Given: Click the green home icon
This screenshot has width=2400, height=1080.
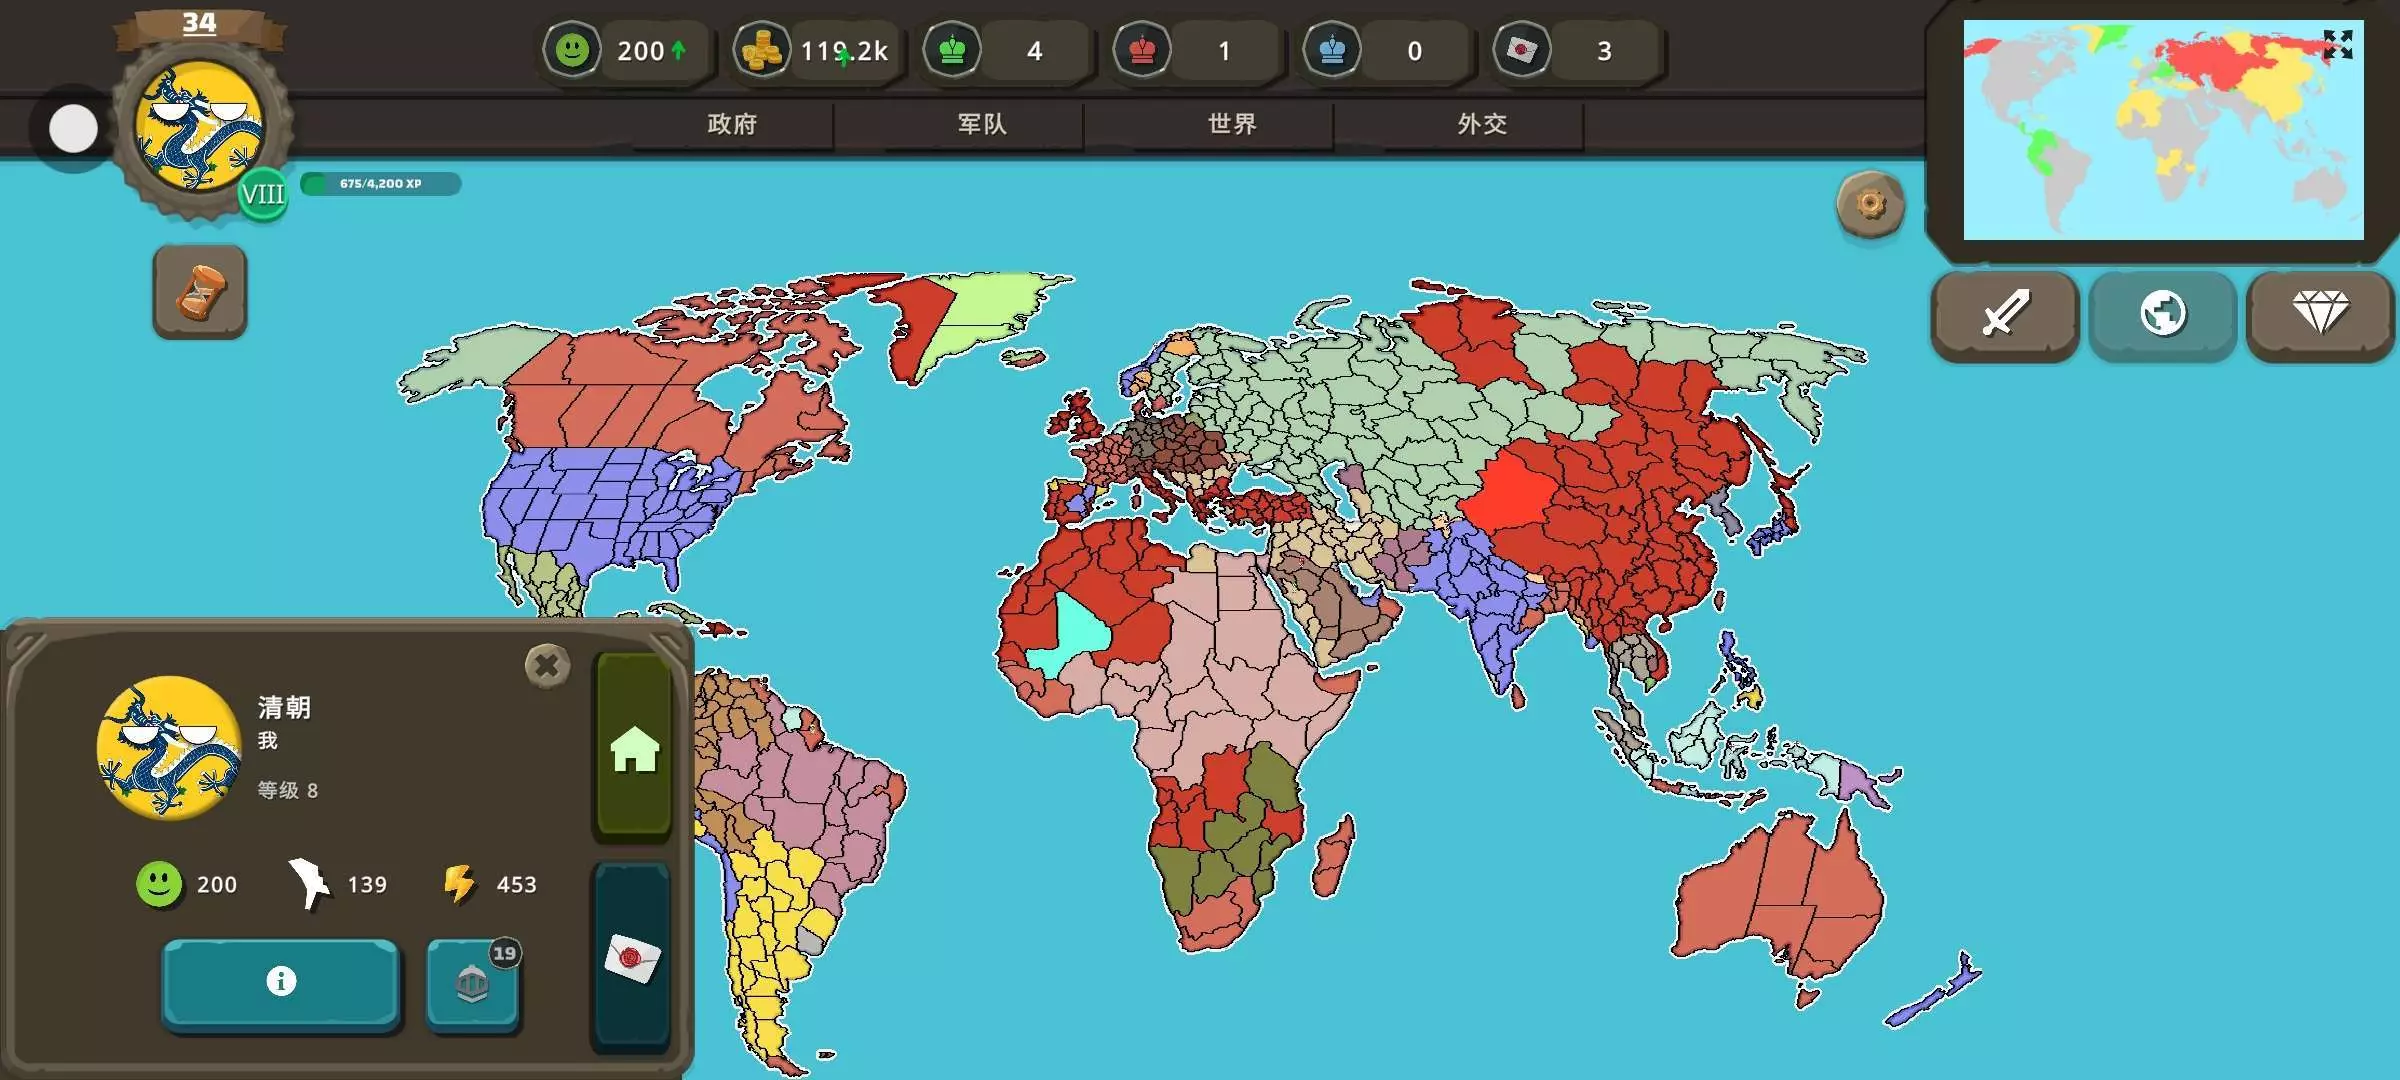Looking at the screenshot, I should pyautogui.click(x=634, y=748).
